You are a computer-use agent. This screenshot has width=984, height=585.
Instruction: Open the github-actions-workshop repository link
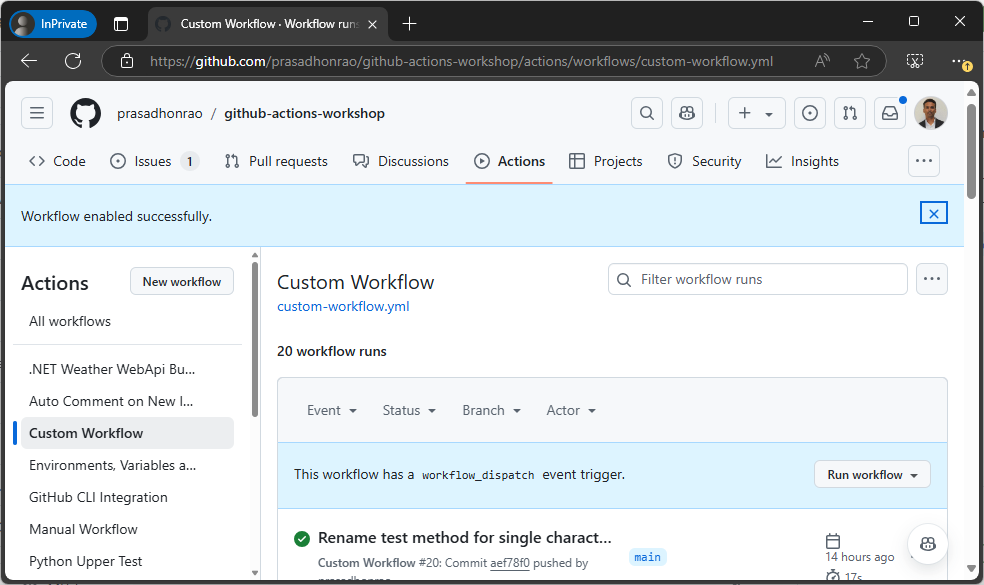click(x=304, y=114)
